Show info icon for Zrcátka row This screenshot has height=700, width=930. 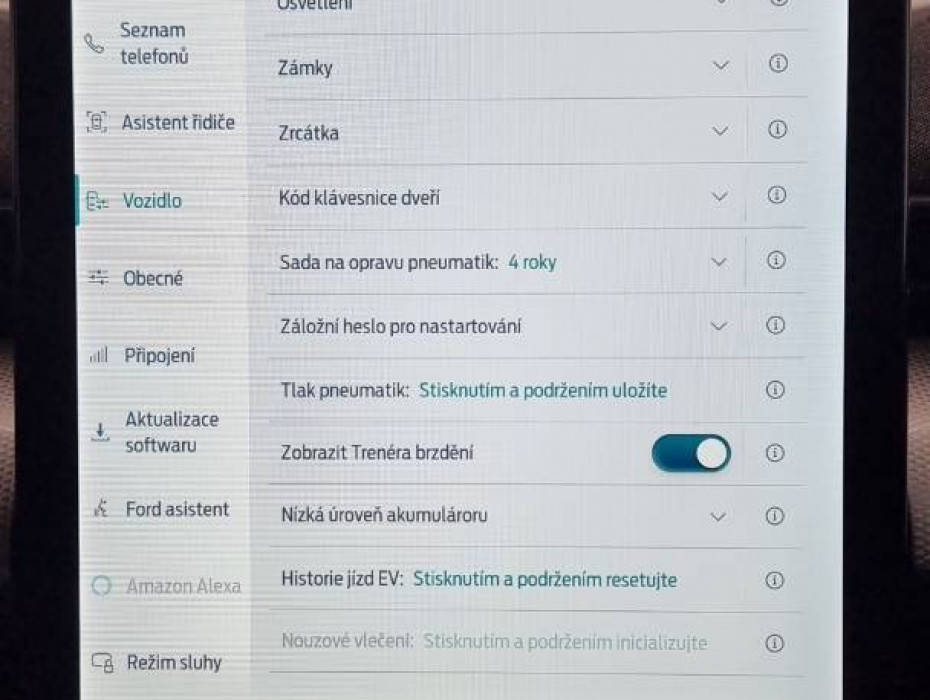[x=777, y=130]
